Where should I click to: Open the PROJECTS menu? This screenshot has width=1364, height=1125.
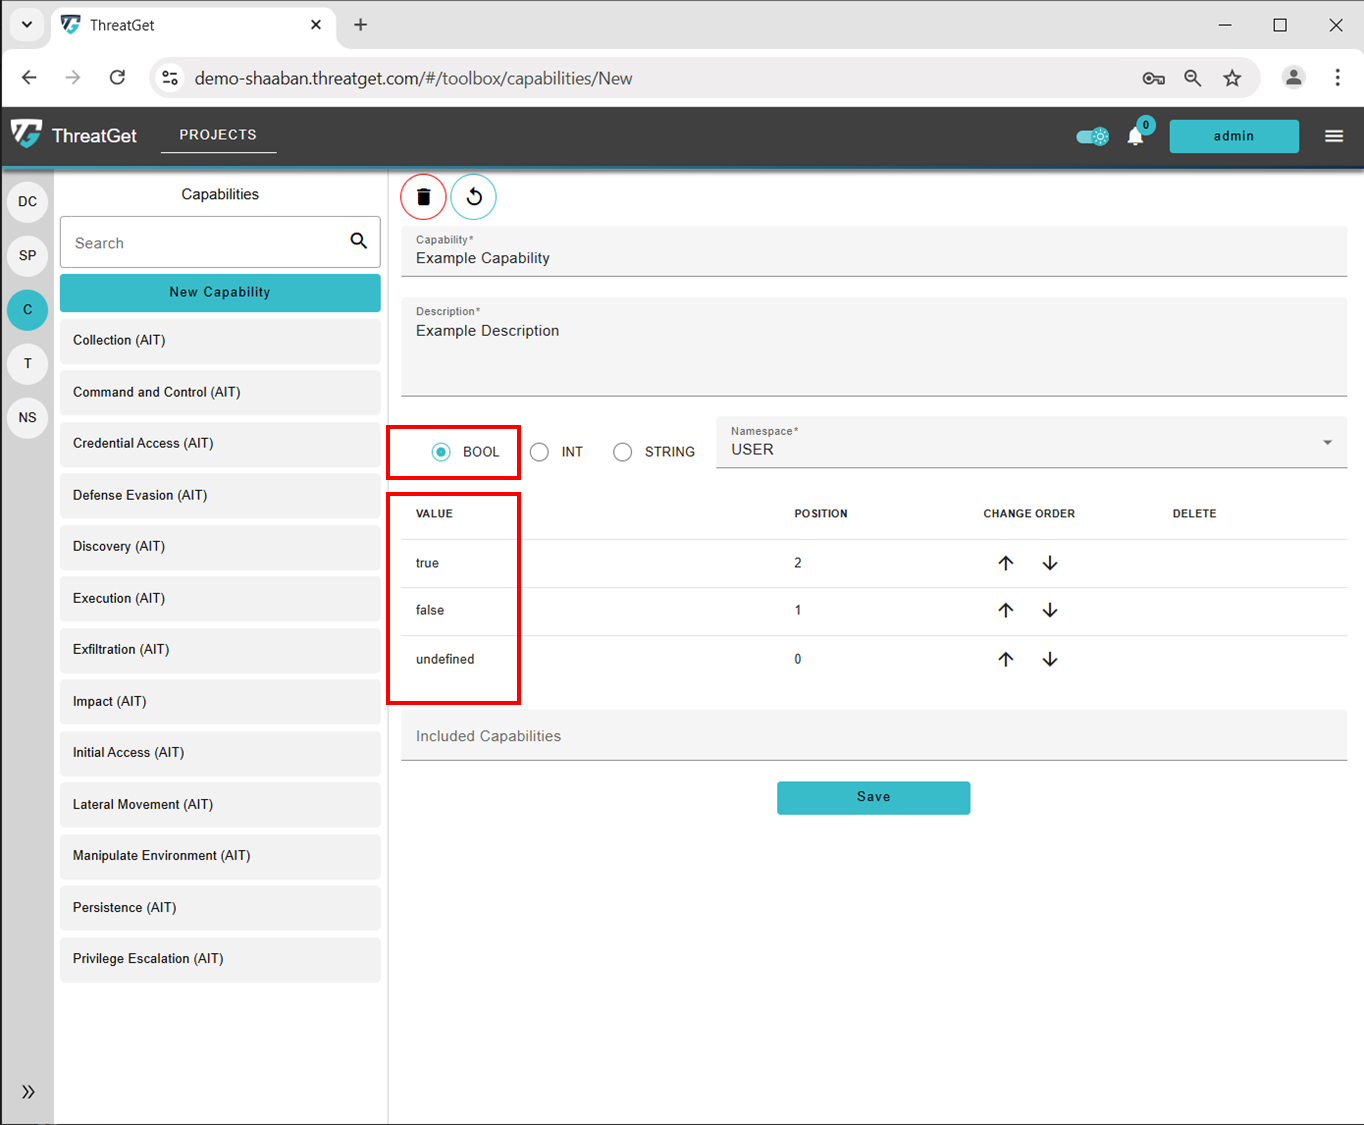tap(218, 134)
